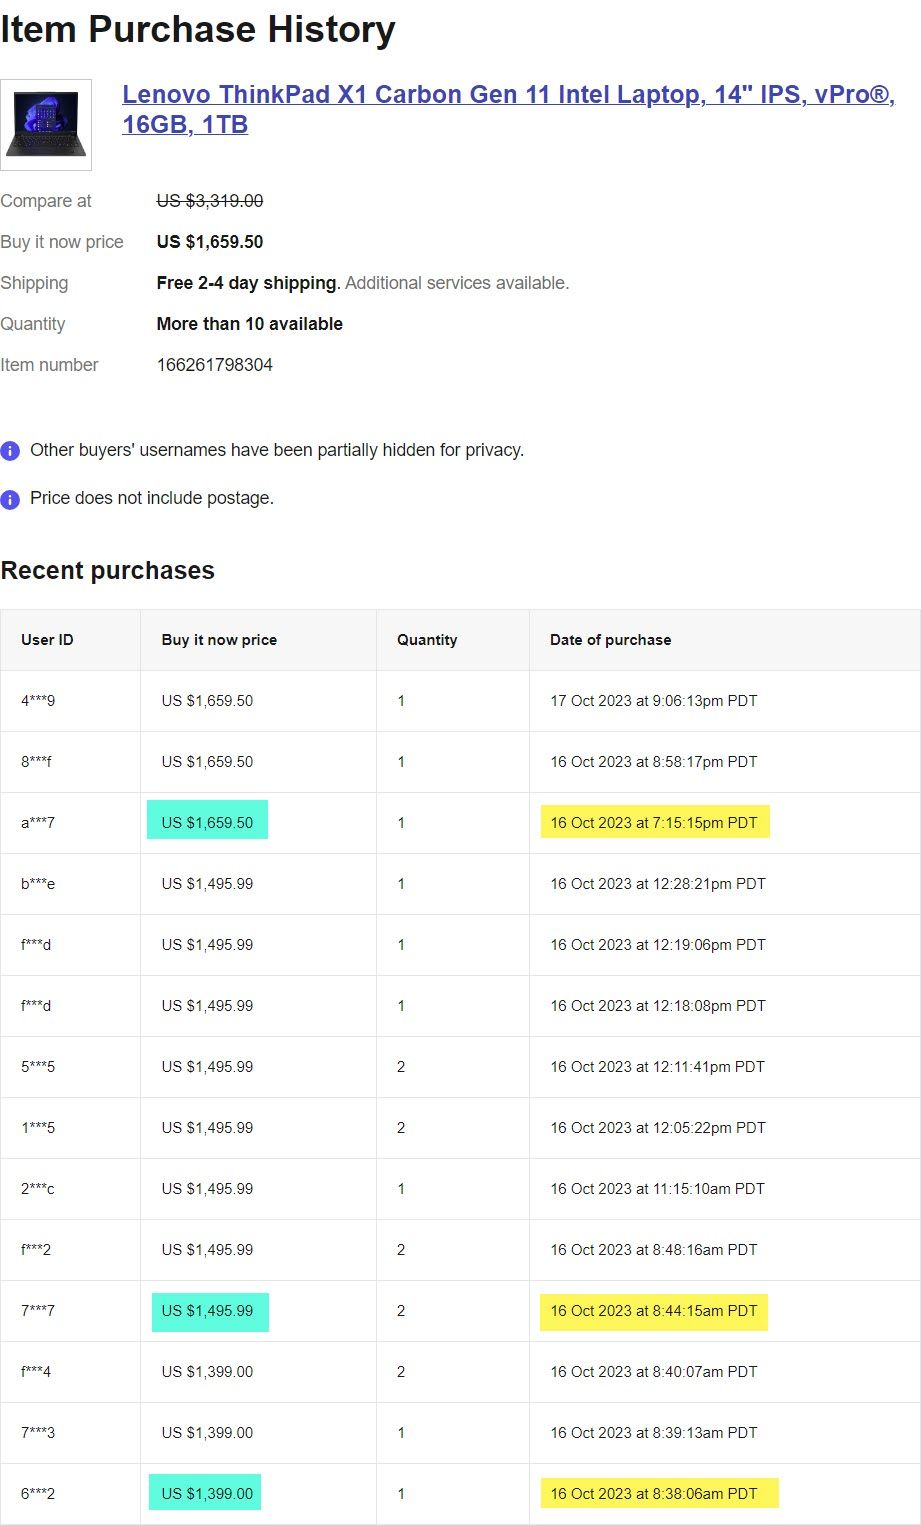Screen dimensions: 921x1525
Task: Click highlighted date 16 Oct 2023 at 7:15:15pm
Action: [655, 821]
